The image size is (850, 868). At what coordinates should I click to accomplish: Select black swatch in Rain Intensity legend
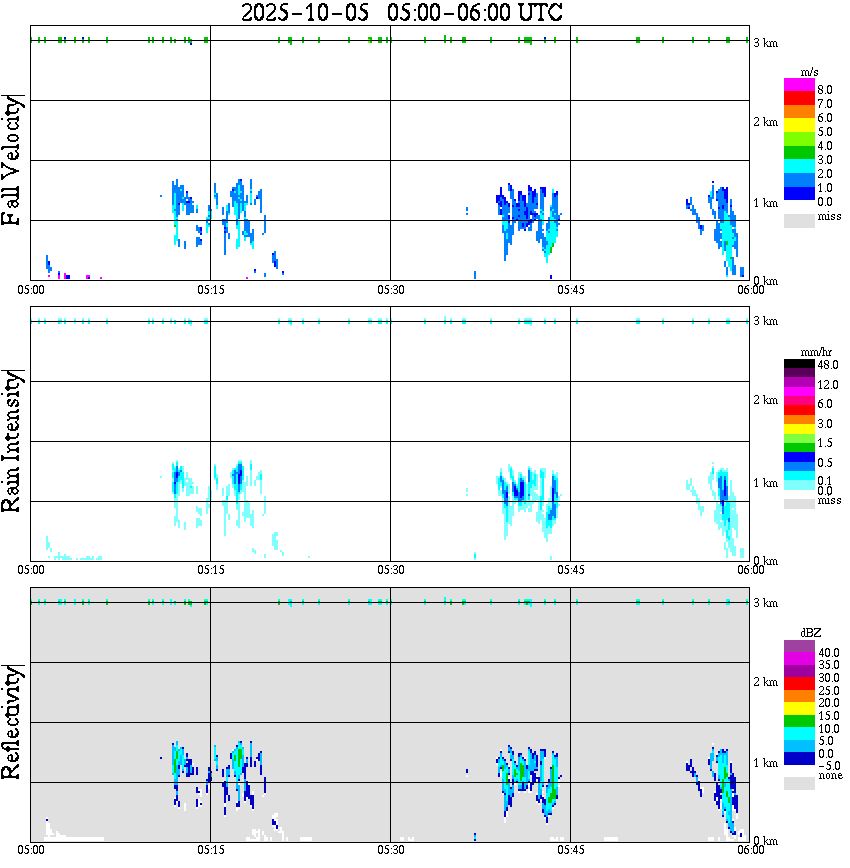[799, 363]
